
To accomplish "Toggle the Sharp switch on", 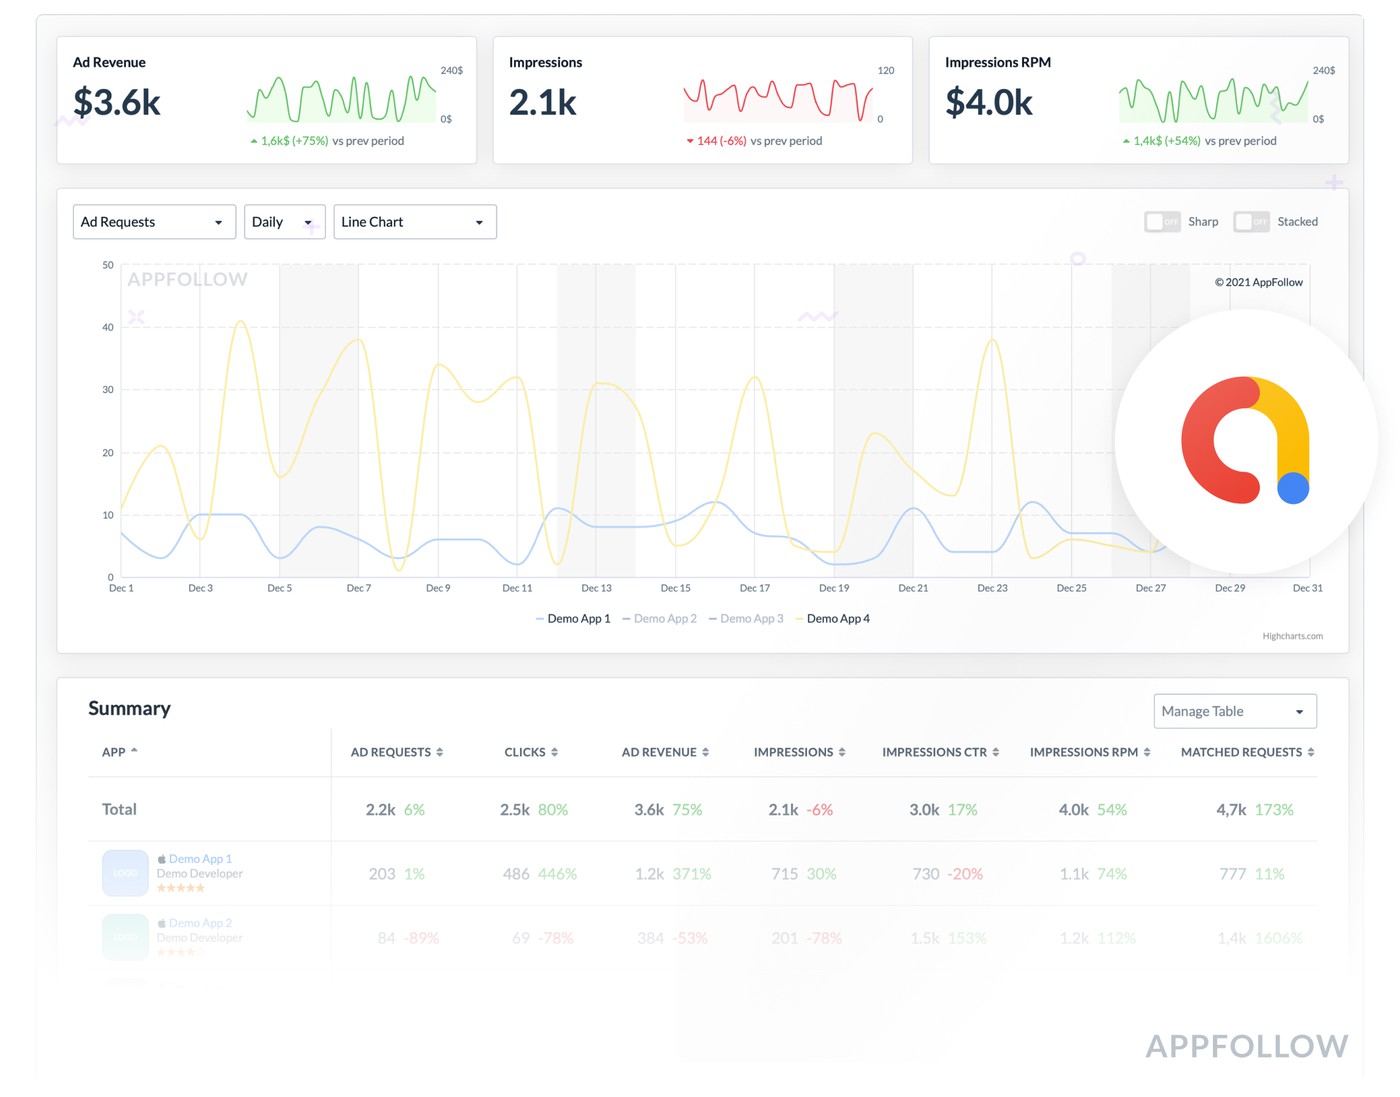I will point(1162,222).
